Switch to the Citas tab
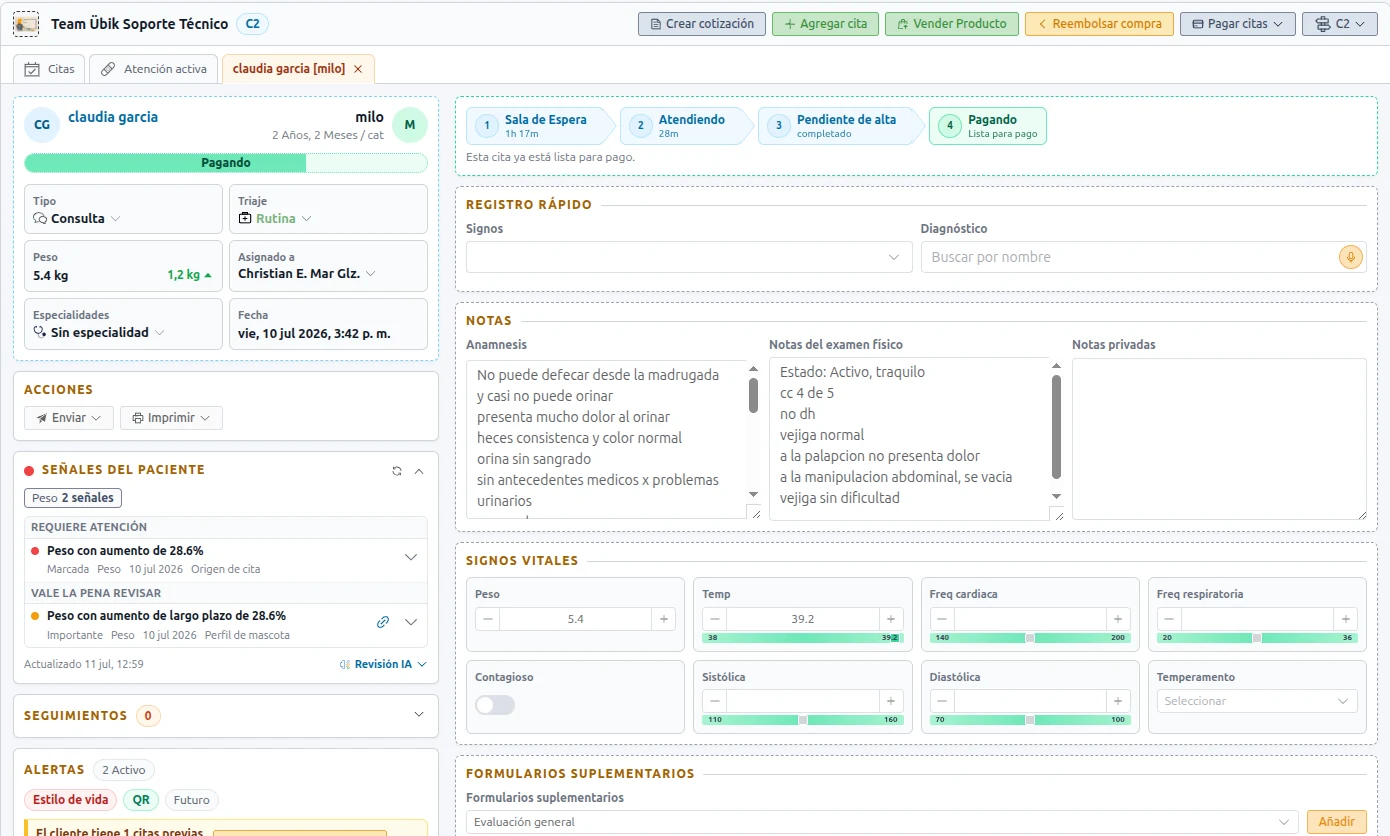This screenshot has width=1390, height=836. 49,69
